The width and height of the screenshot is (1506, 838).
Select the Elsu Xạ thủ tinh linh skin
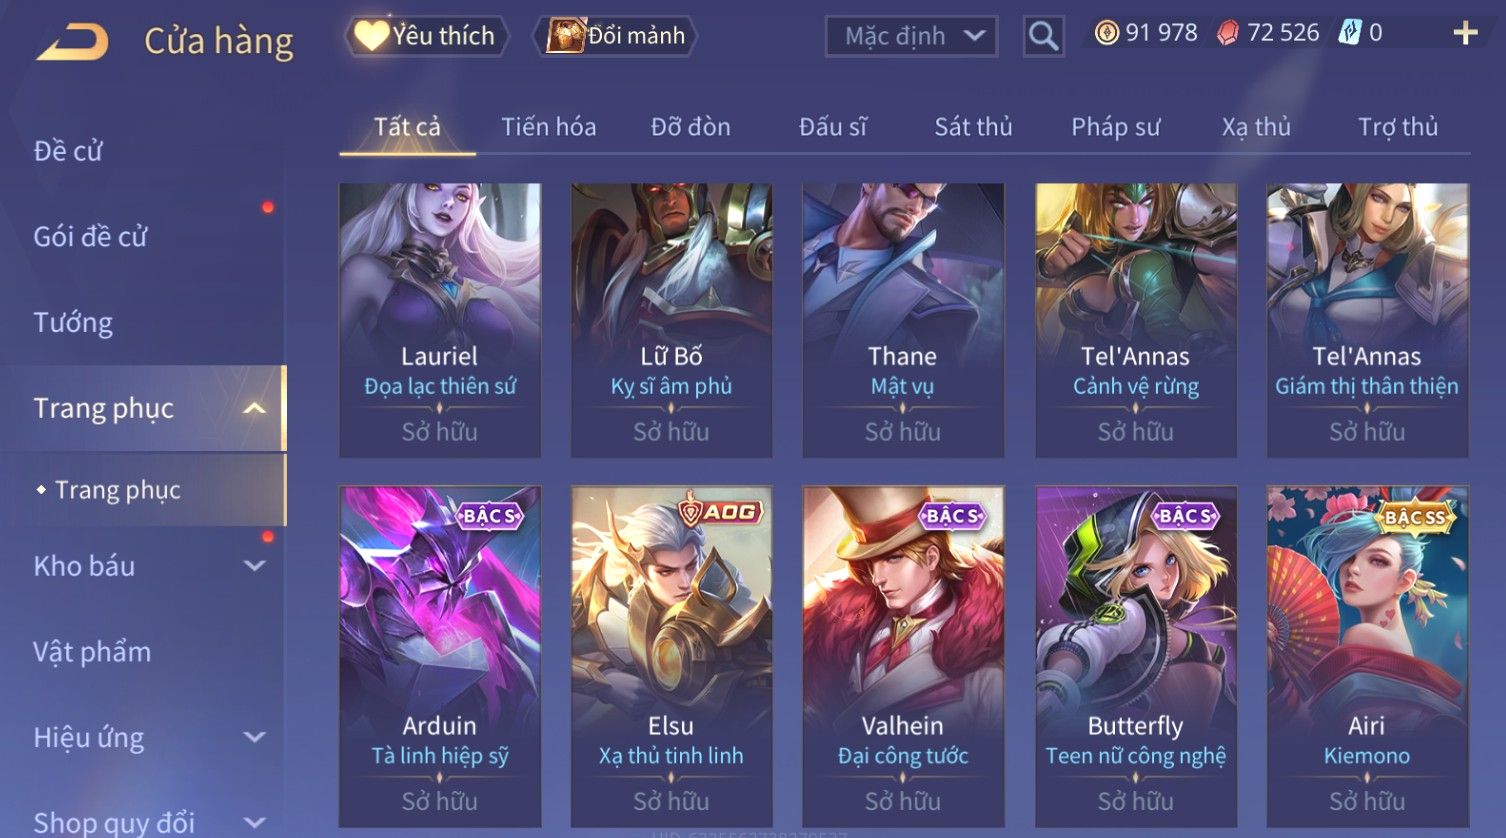point(671,656)
